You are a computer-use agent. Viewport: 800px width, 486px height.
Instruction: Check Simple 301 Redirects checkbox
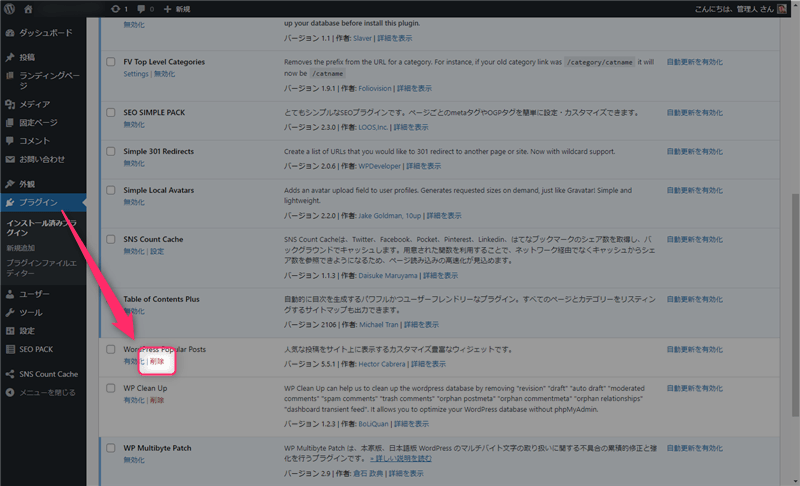111,151
